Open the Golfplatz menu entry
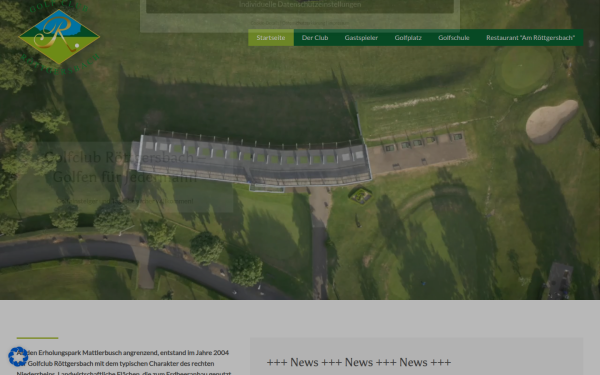This screenshot has height=375, width=600. [x=408, y=38]
